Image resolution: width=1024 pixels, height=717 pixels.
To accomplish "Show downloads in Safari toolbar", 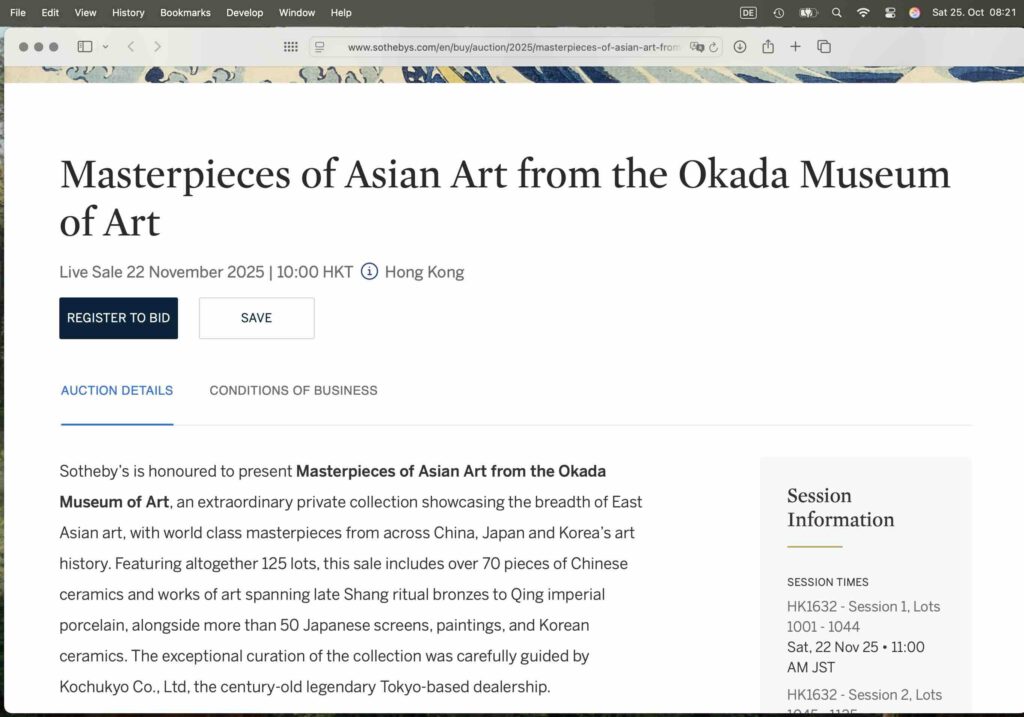I will tap(740, 47).
